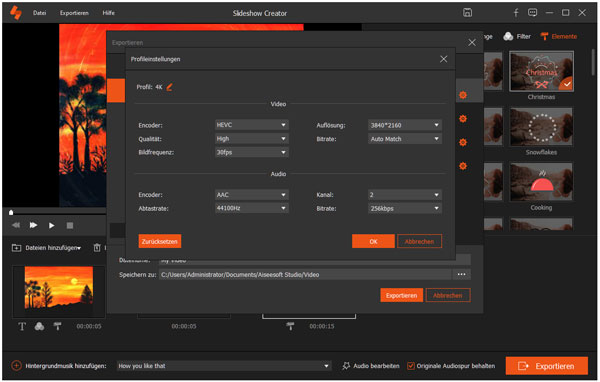Close the Profileinstellungen dialog

[443, 59]
